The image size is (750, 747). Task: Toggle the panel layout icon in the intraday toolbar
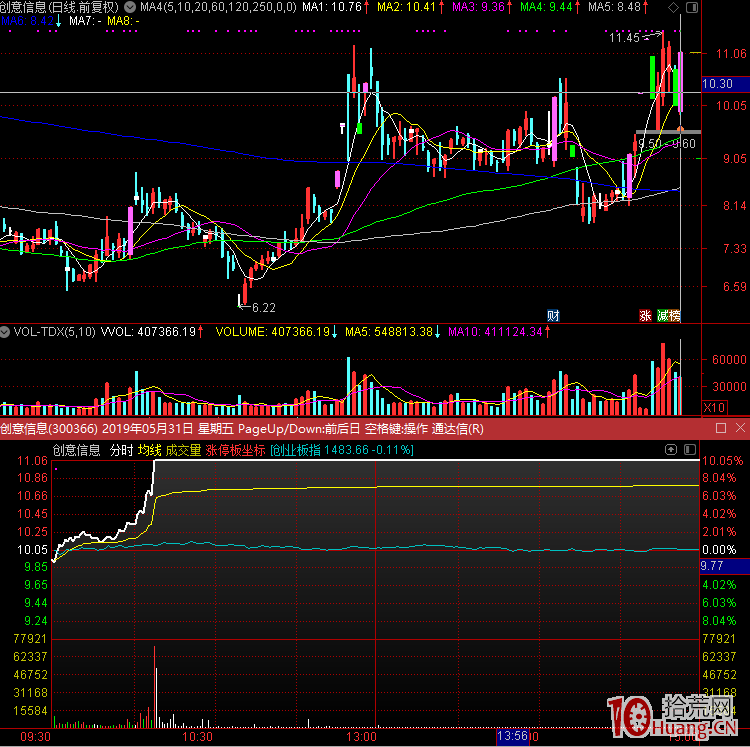pos(690,450)
